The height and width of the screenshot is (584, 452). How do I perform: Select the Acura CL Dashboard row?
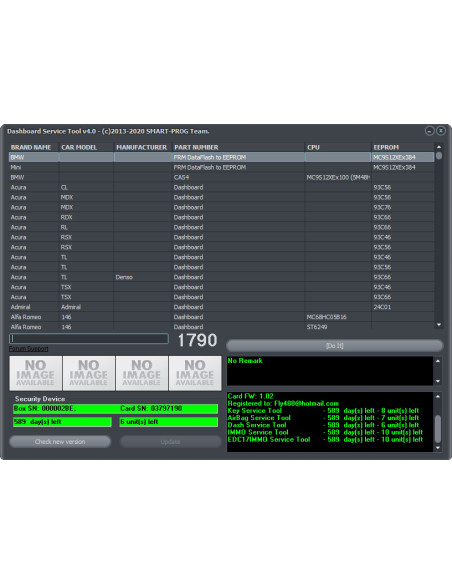pyautogui.click(x=222, y=187)
